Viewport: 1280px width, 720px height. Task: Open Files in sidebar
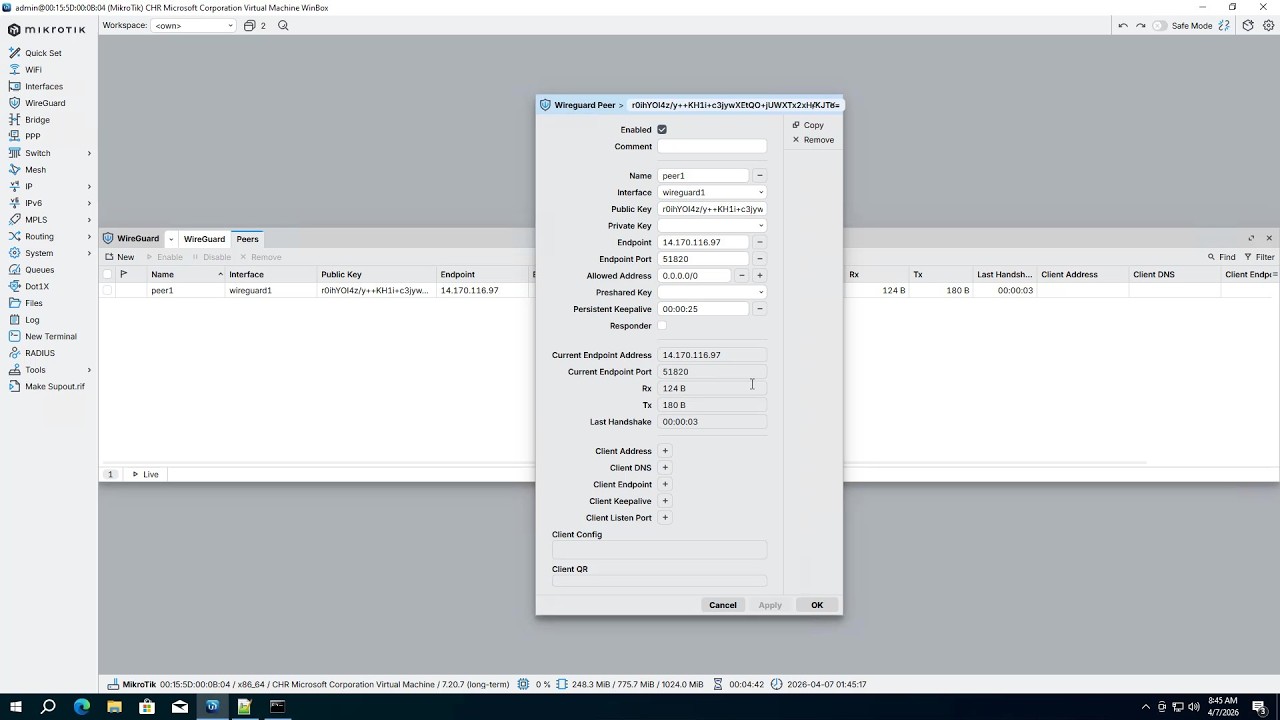point(34,303)
